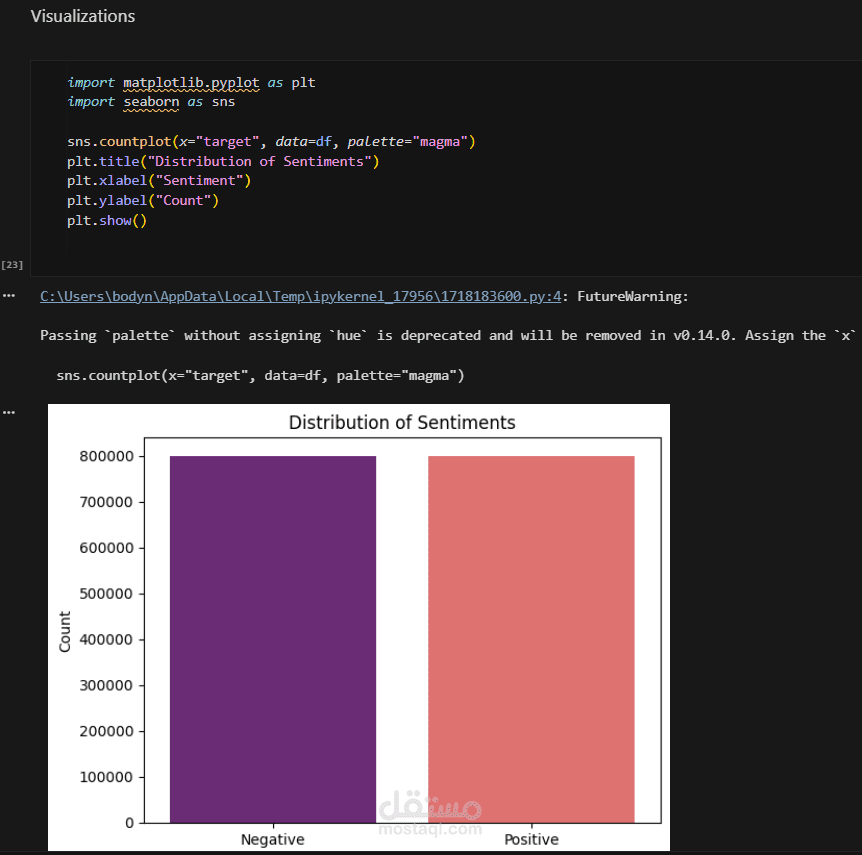Click the Positive x-axis label
The height and width of the screenshot is (855, 862).
click(x=531, y=839)
